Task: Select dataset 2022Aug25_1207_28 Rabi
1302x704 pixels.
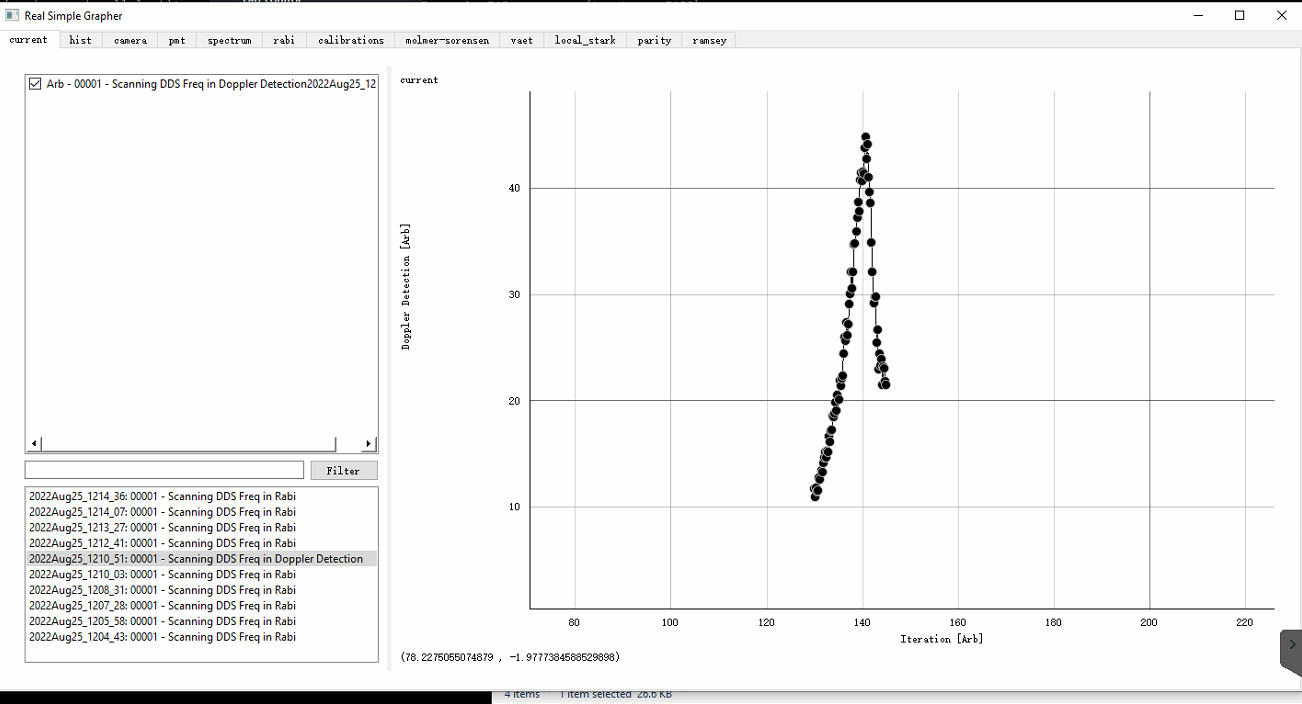Action: 201,605
